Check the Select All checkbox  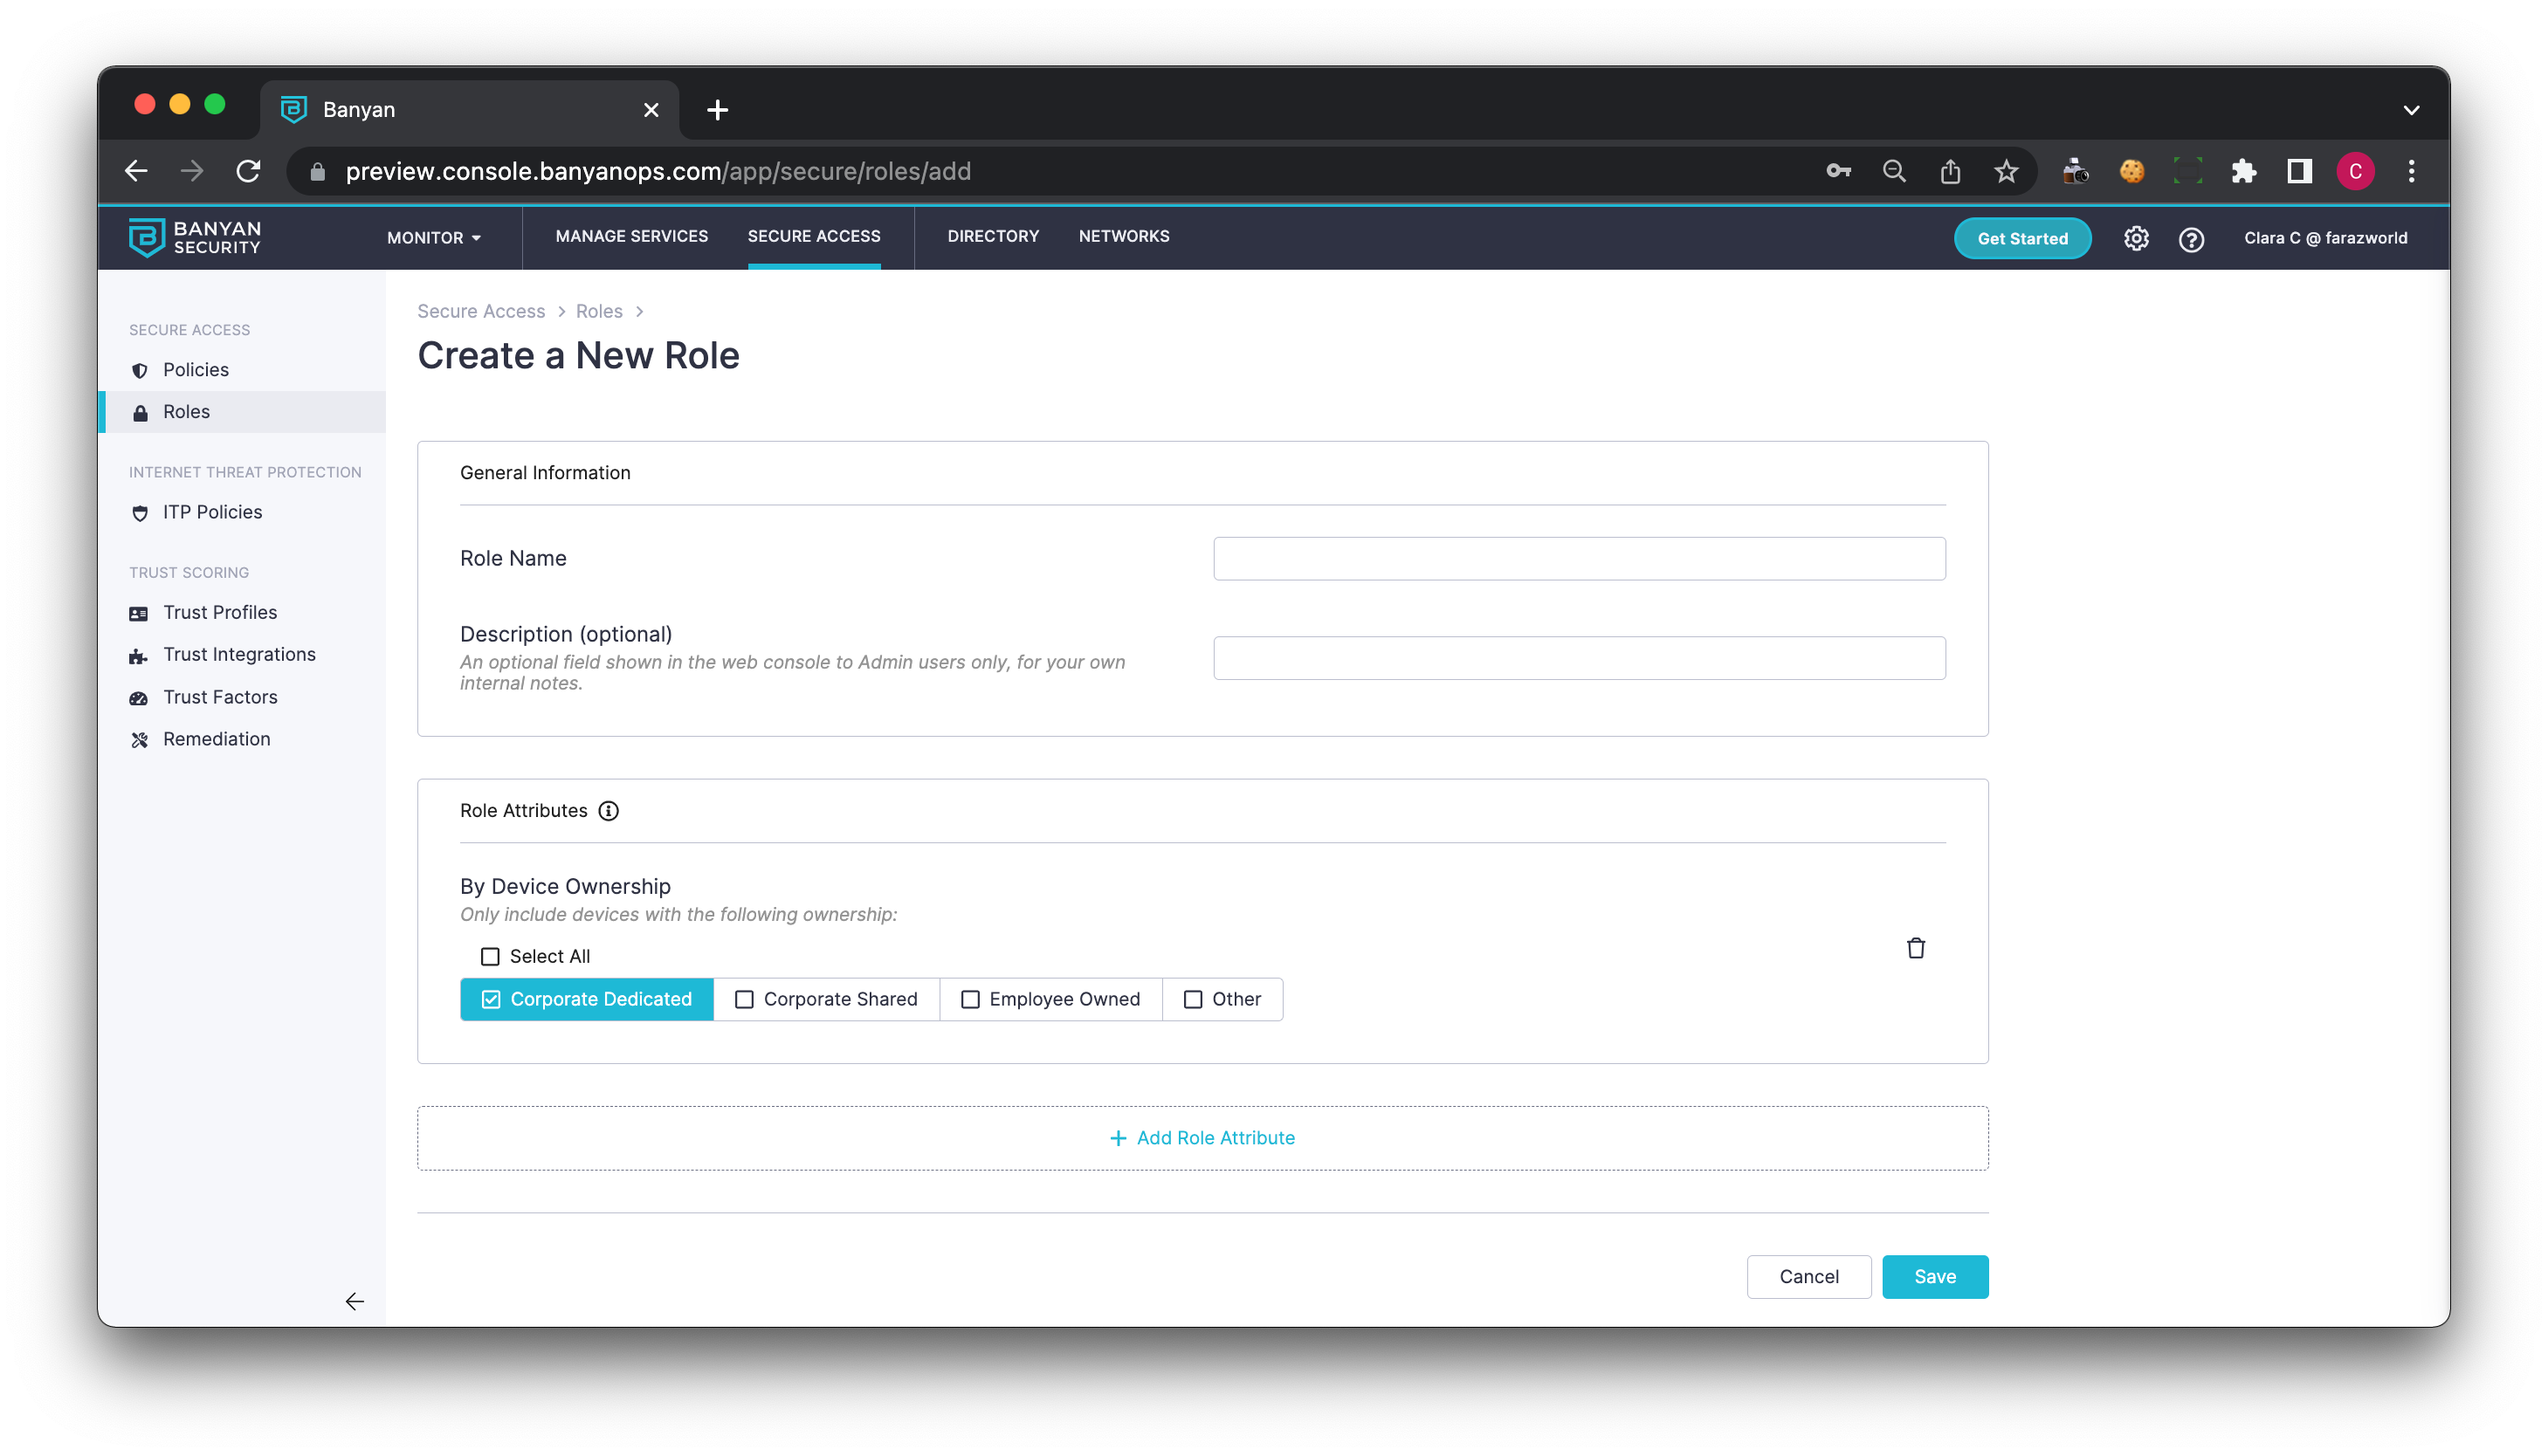pyautogui.click(x=490, y=957)
